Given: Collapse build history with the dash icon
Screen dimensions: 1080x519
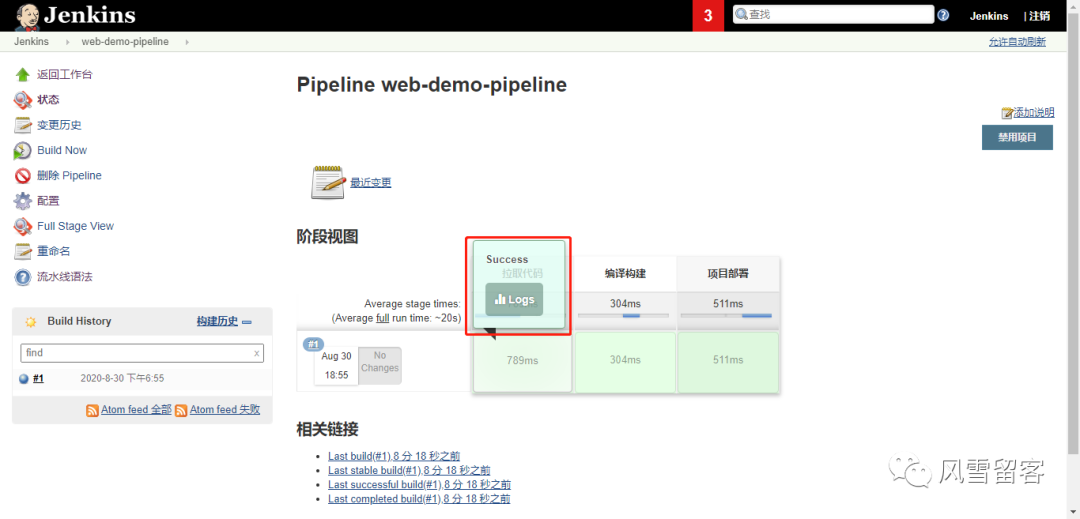Looking at the screenshot, I should [247, 321].
